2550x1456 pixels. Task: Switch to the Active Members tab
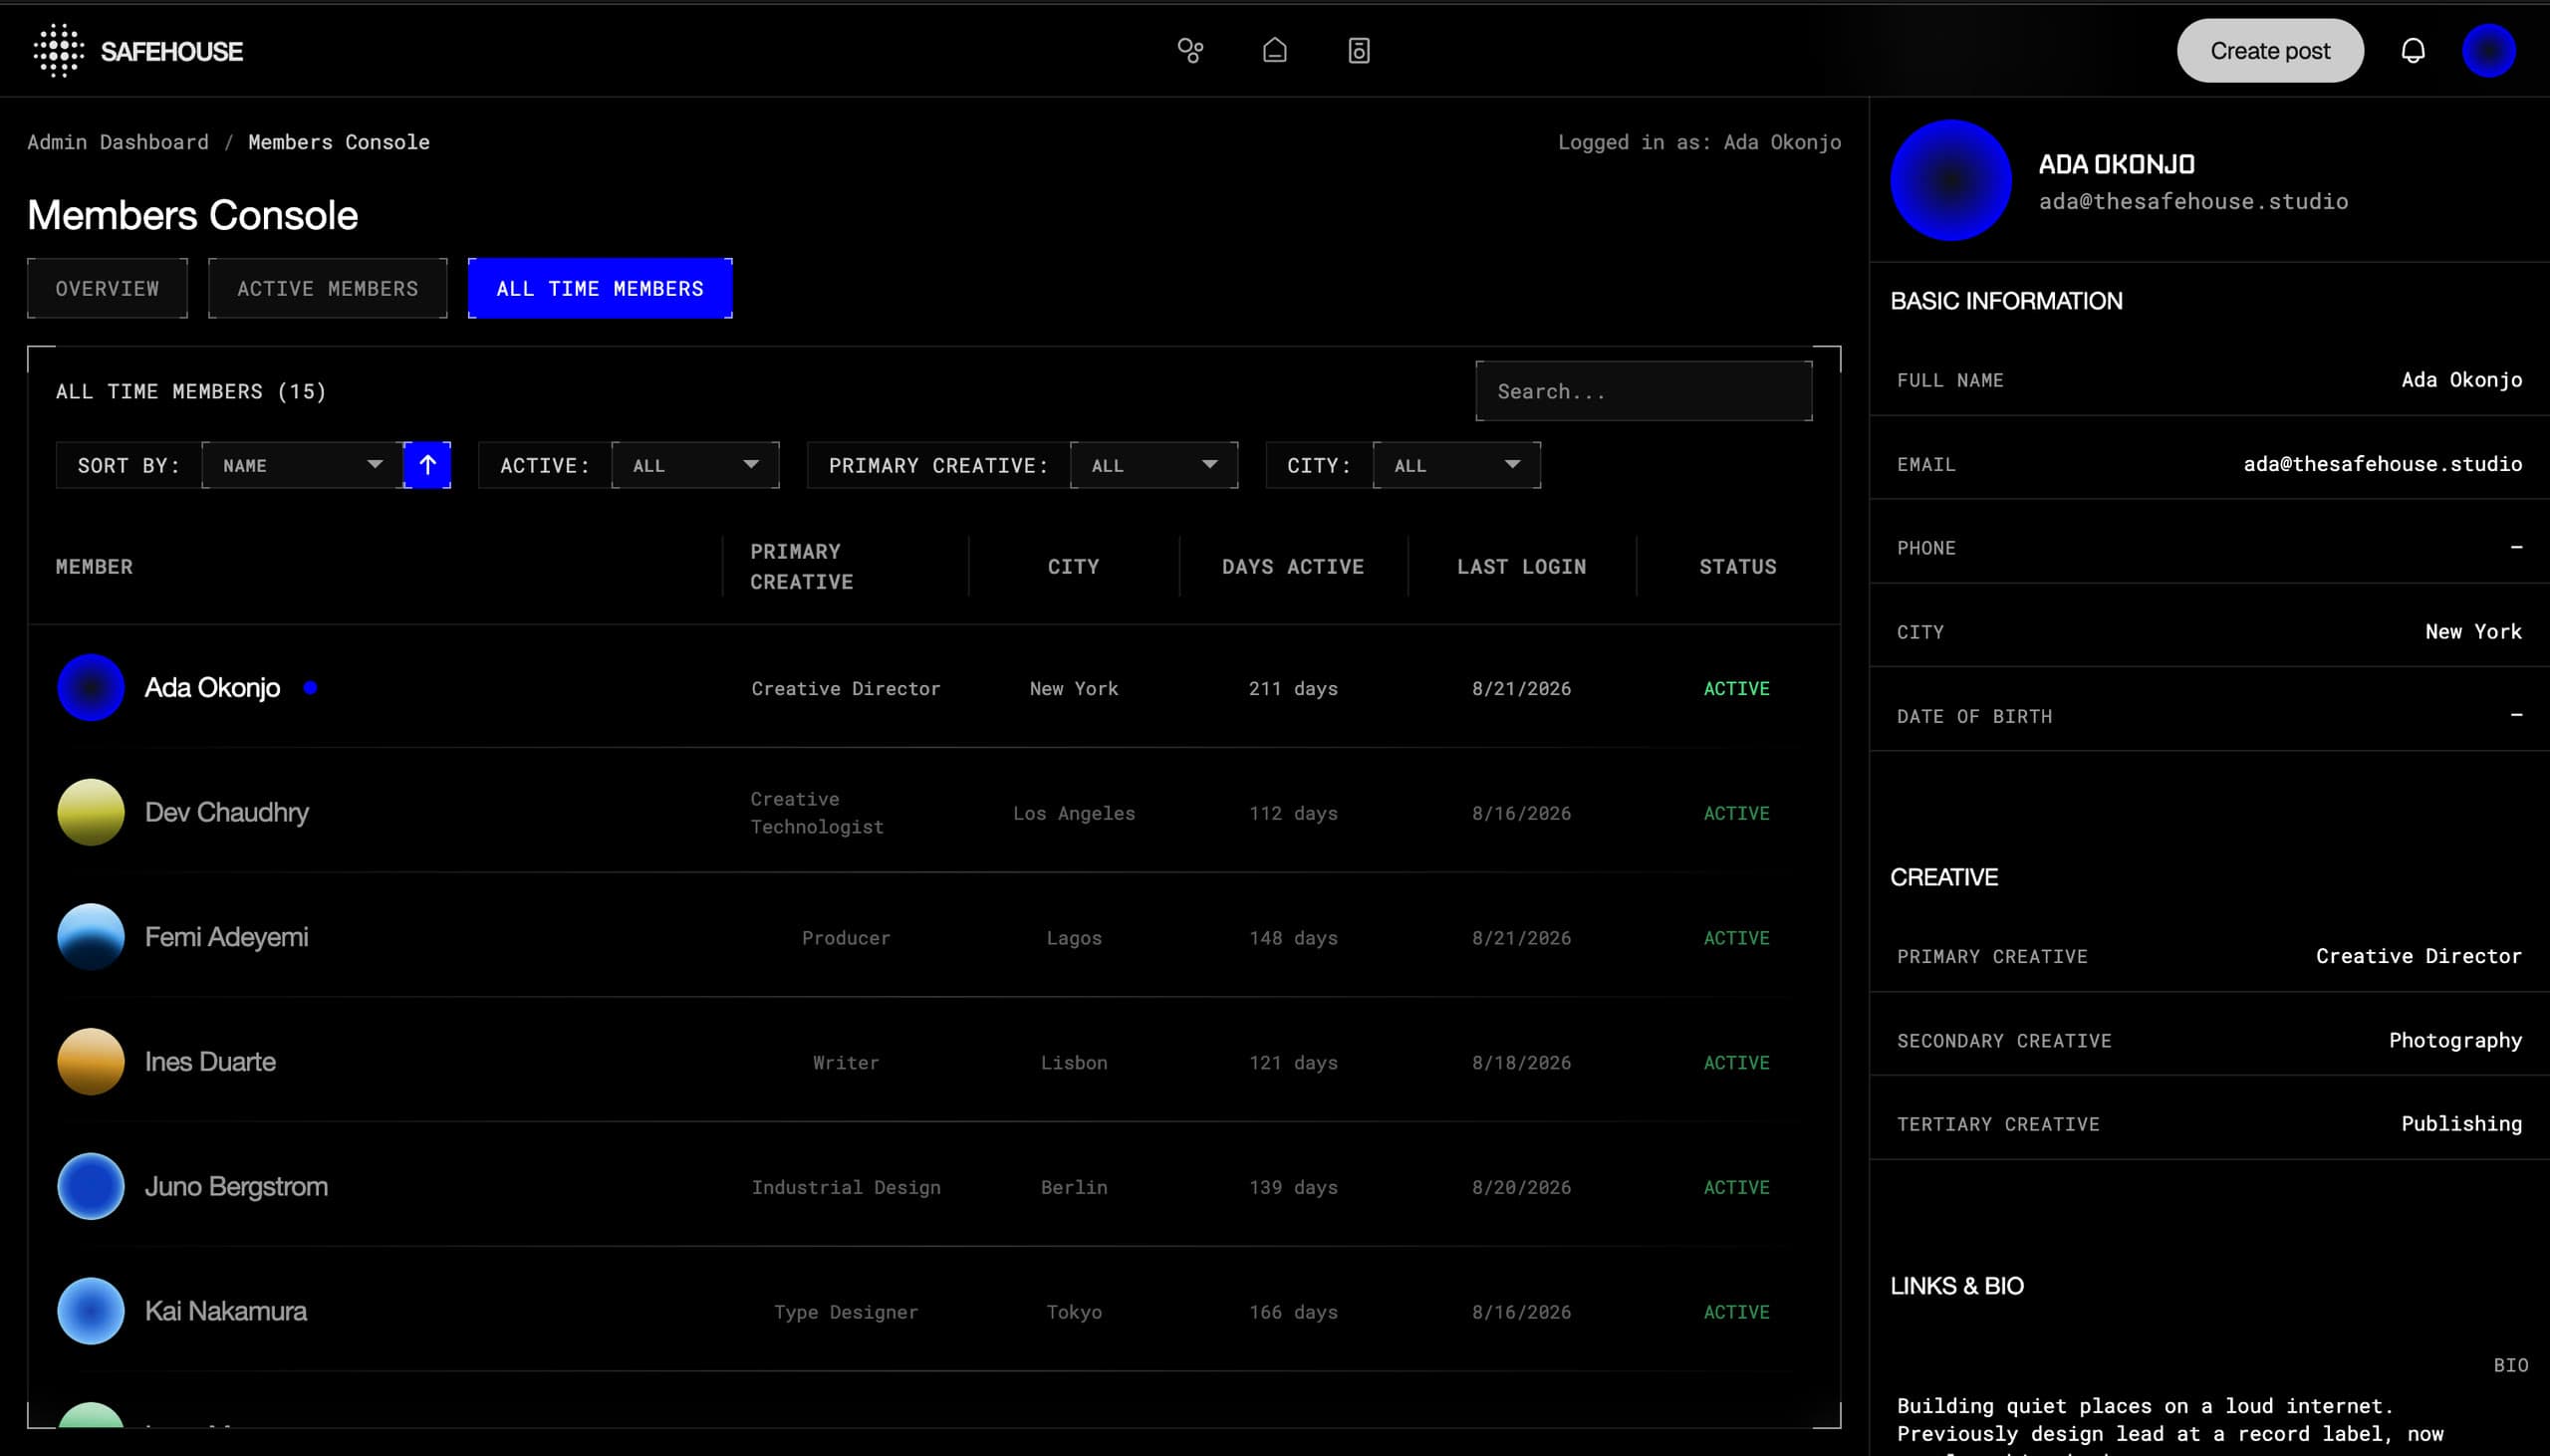click(327, 288)
